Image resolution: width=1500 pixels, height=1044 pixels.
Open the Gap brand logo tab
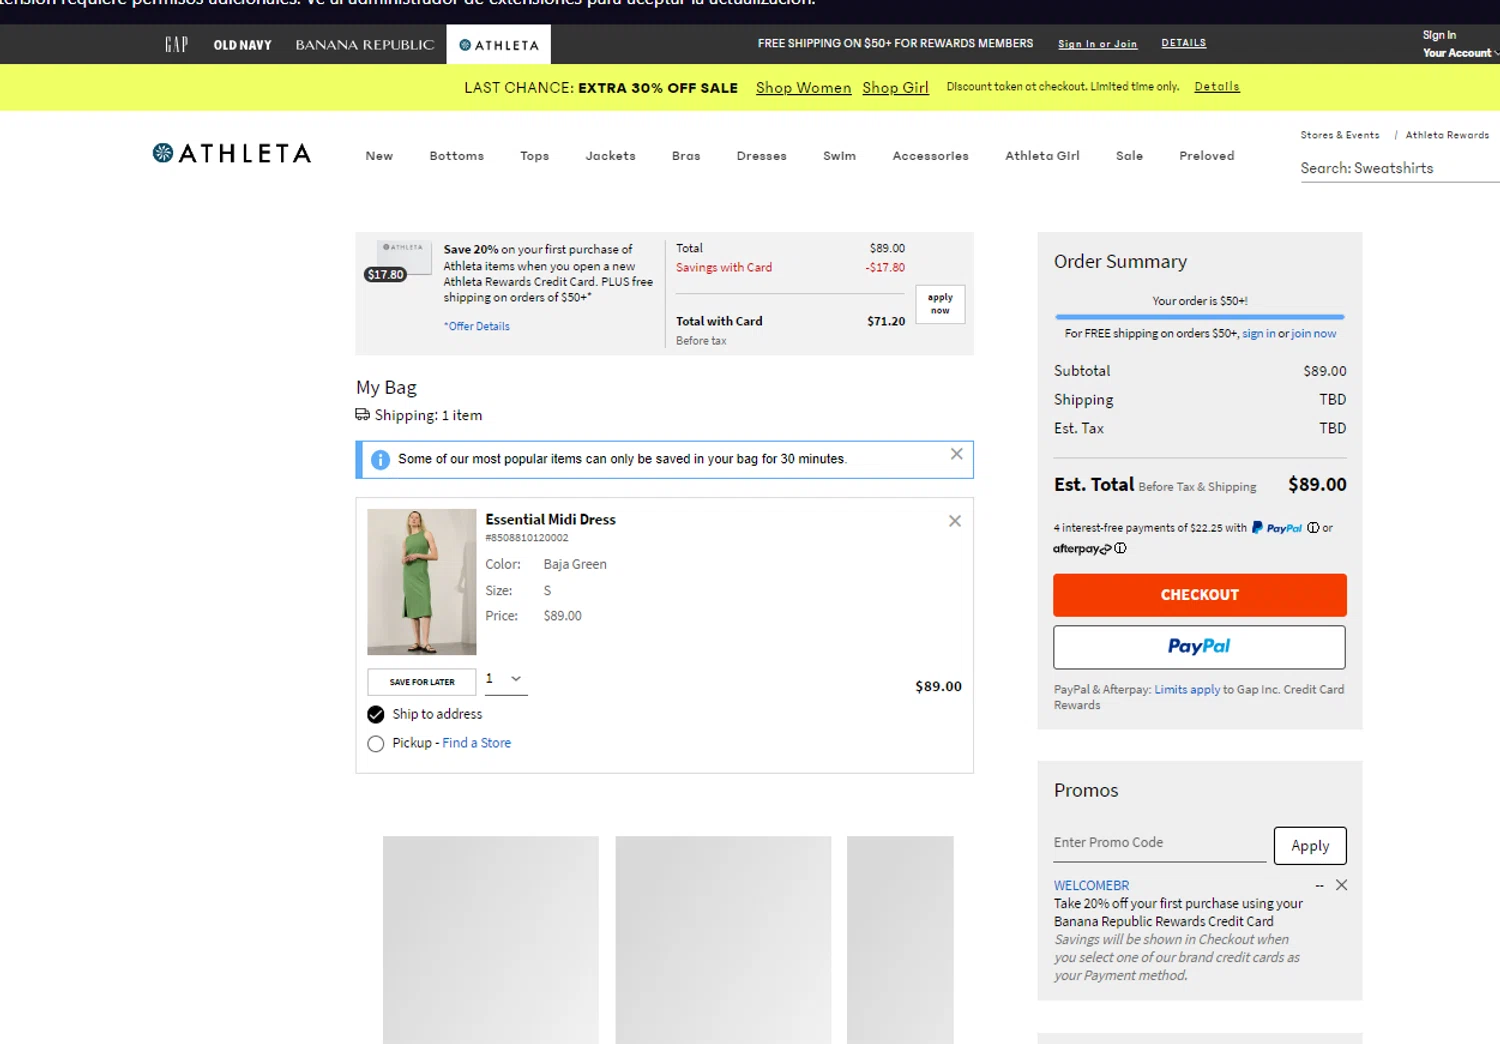click(x=177, y=44)
